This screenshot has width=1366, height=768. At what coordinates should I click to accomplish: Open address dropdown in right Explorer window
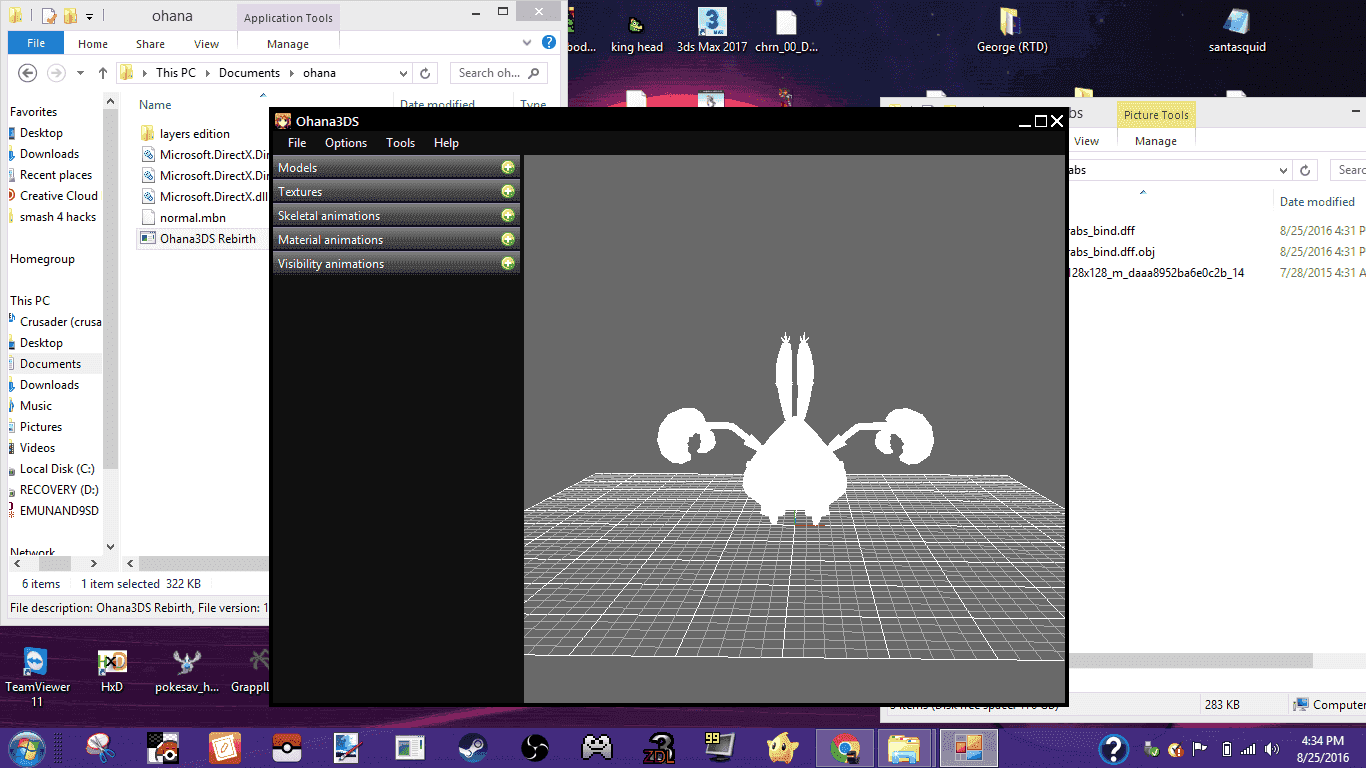1283,170
